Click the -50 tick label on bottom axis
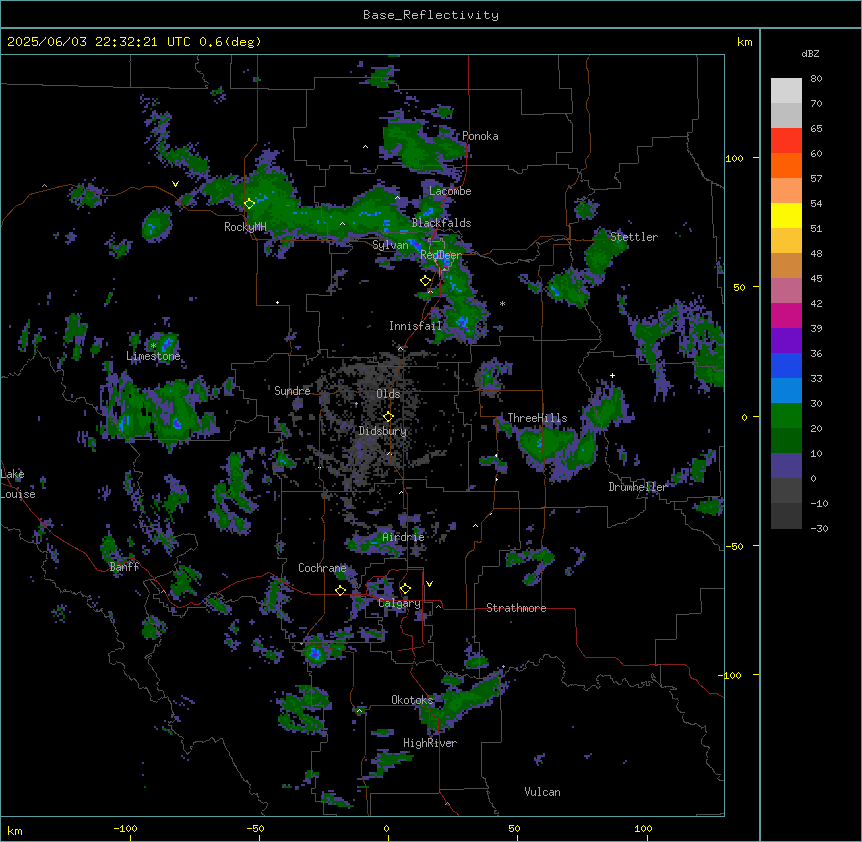Viewport: 862px width, 842px height. (255, 828)
